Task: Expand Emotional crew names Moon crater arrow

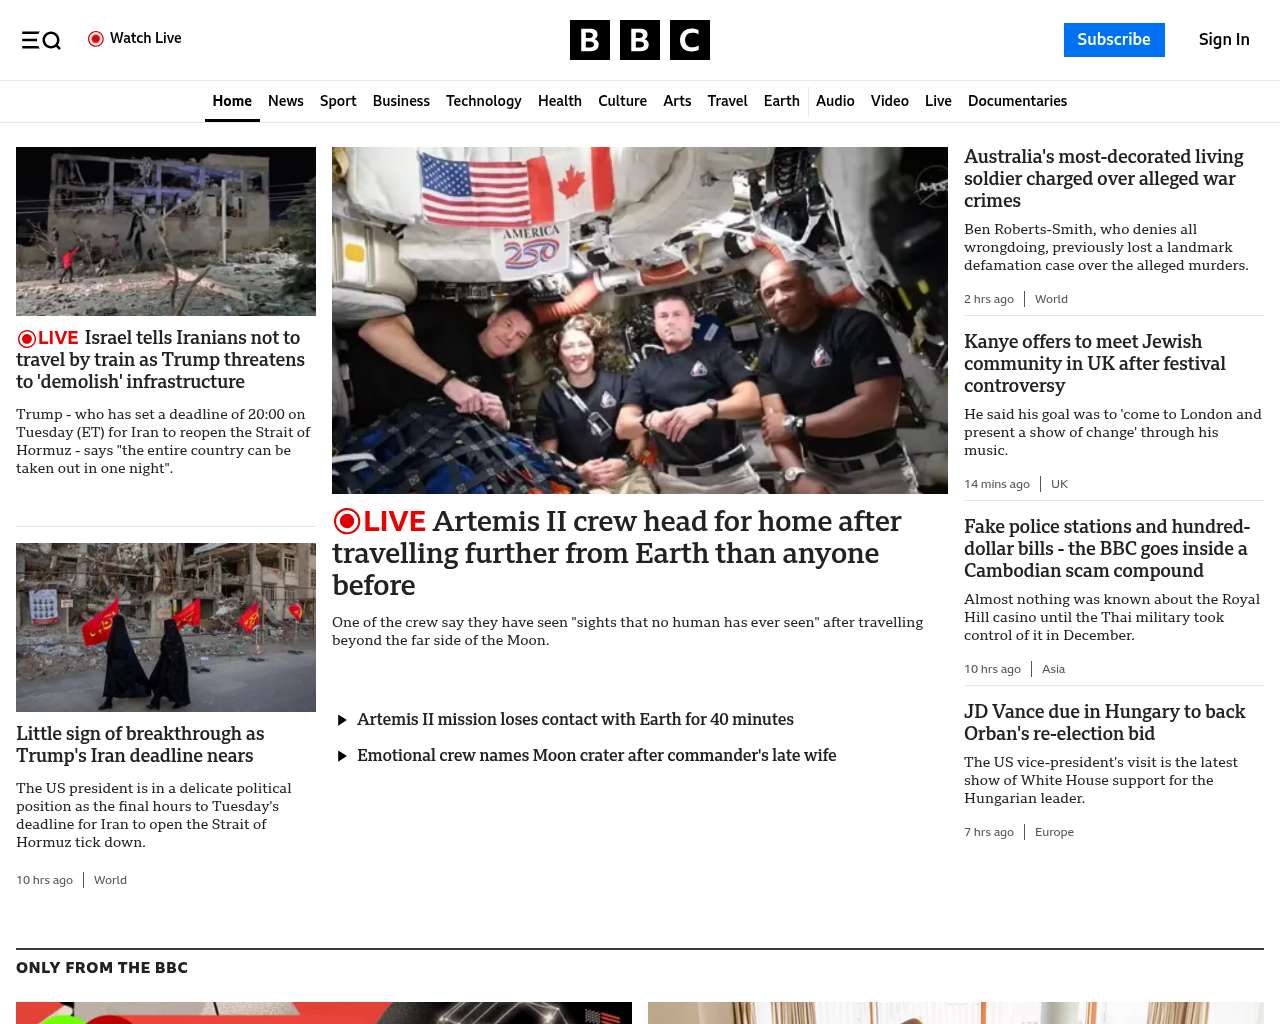Action: 342,756
